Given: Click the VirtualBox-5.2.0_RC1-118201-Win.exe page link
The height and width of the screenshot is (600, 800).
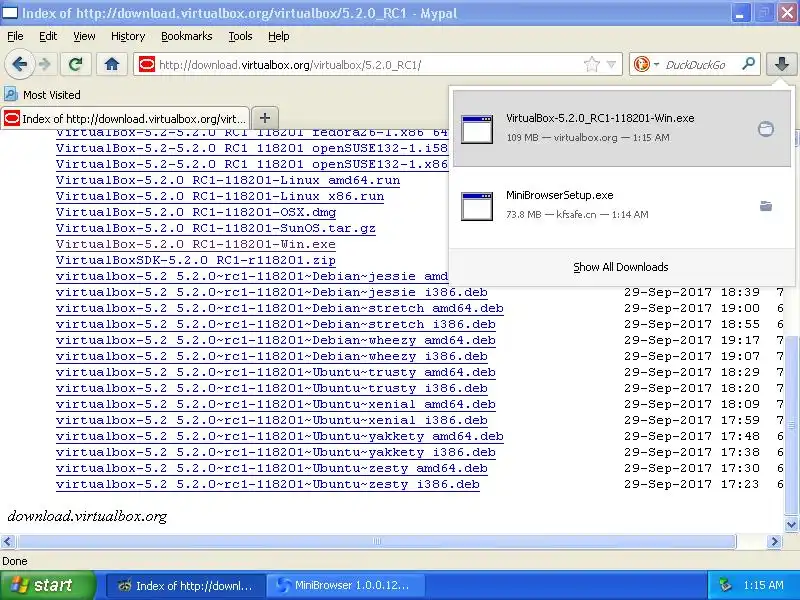Looking at the screenshot, I should click(x=196, y=244).
